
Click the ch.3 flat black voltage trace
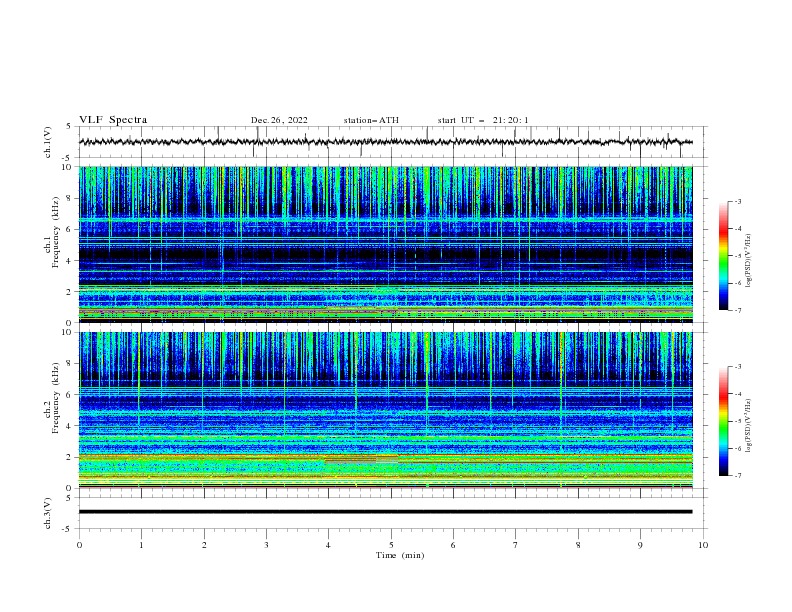(385, 512)
